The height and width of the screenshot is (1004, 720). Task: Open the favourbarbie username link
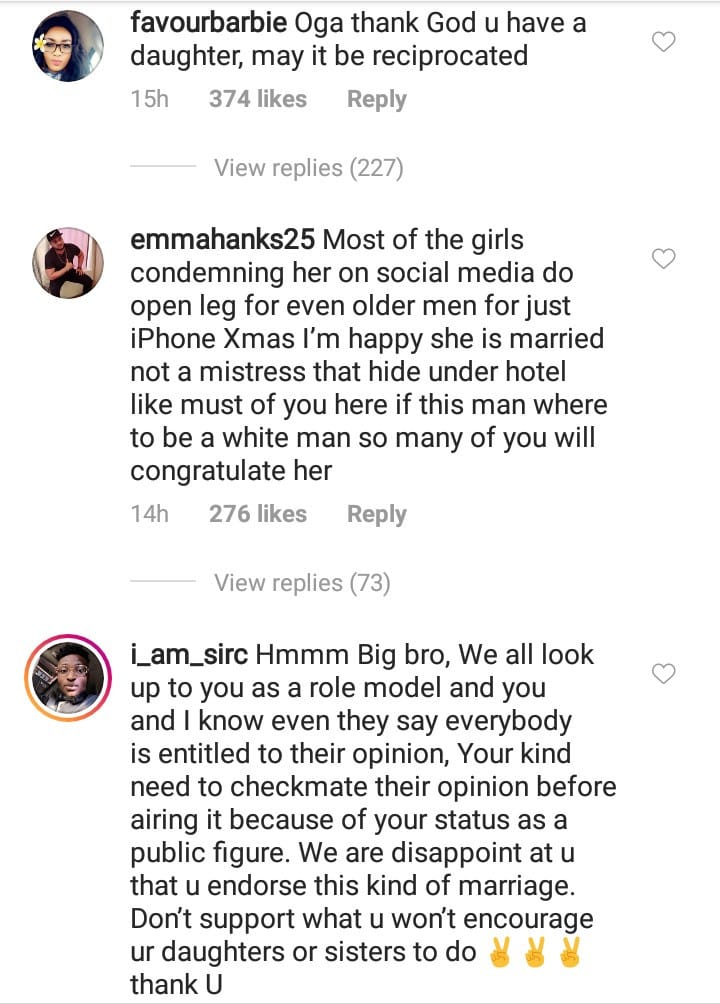pyautogui.click(x=207, y=23)
